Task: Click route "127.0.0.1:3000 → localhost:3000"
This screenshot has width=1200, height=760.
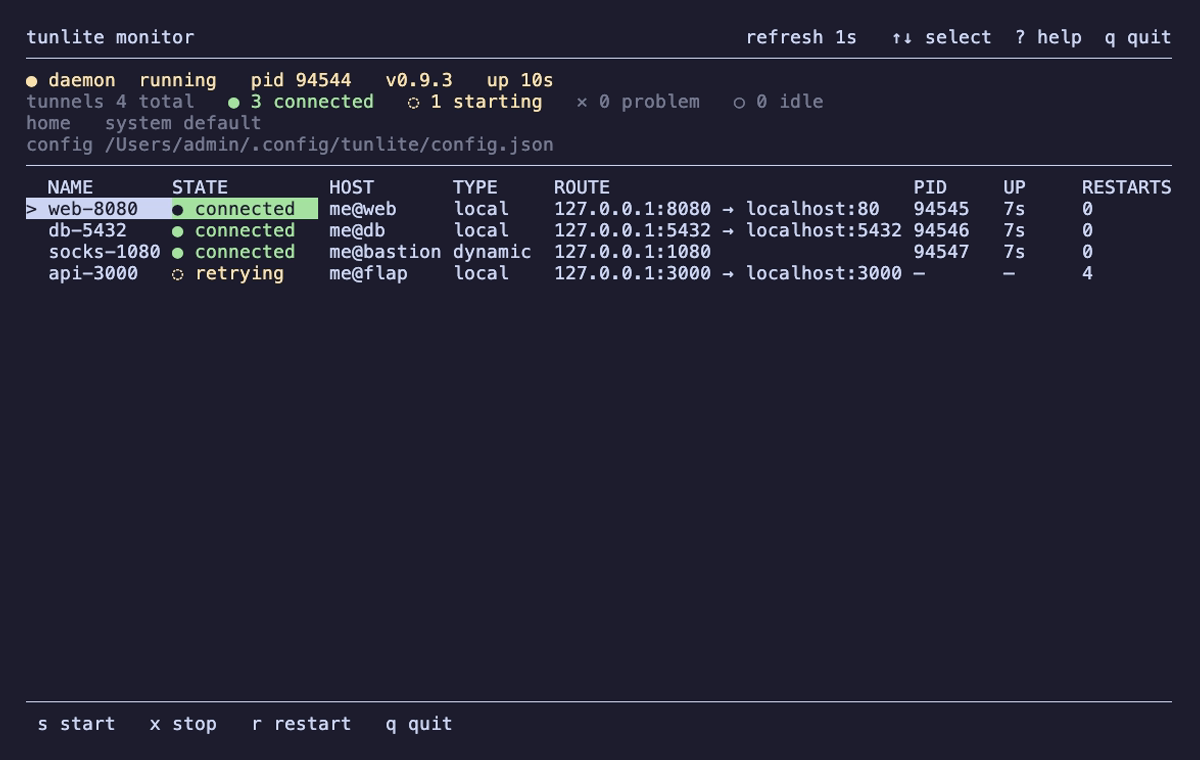Action: pos(728,274)
